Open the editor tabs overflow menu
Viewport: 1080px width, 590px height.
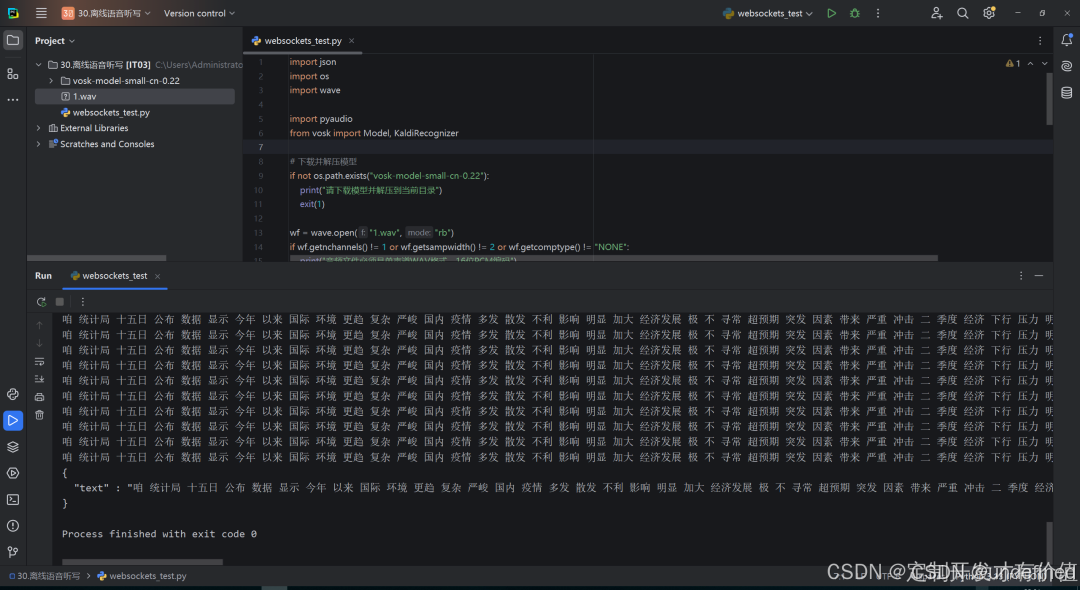click(x=1040, y=41)
